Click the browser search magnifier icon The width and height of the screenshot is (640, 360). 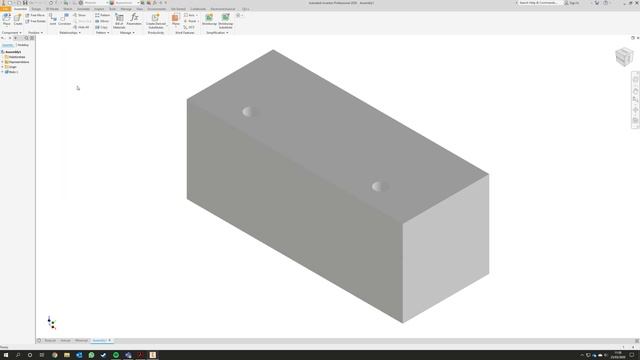pos(27,38)
